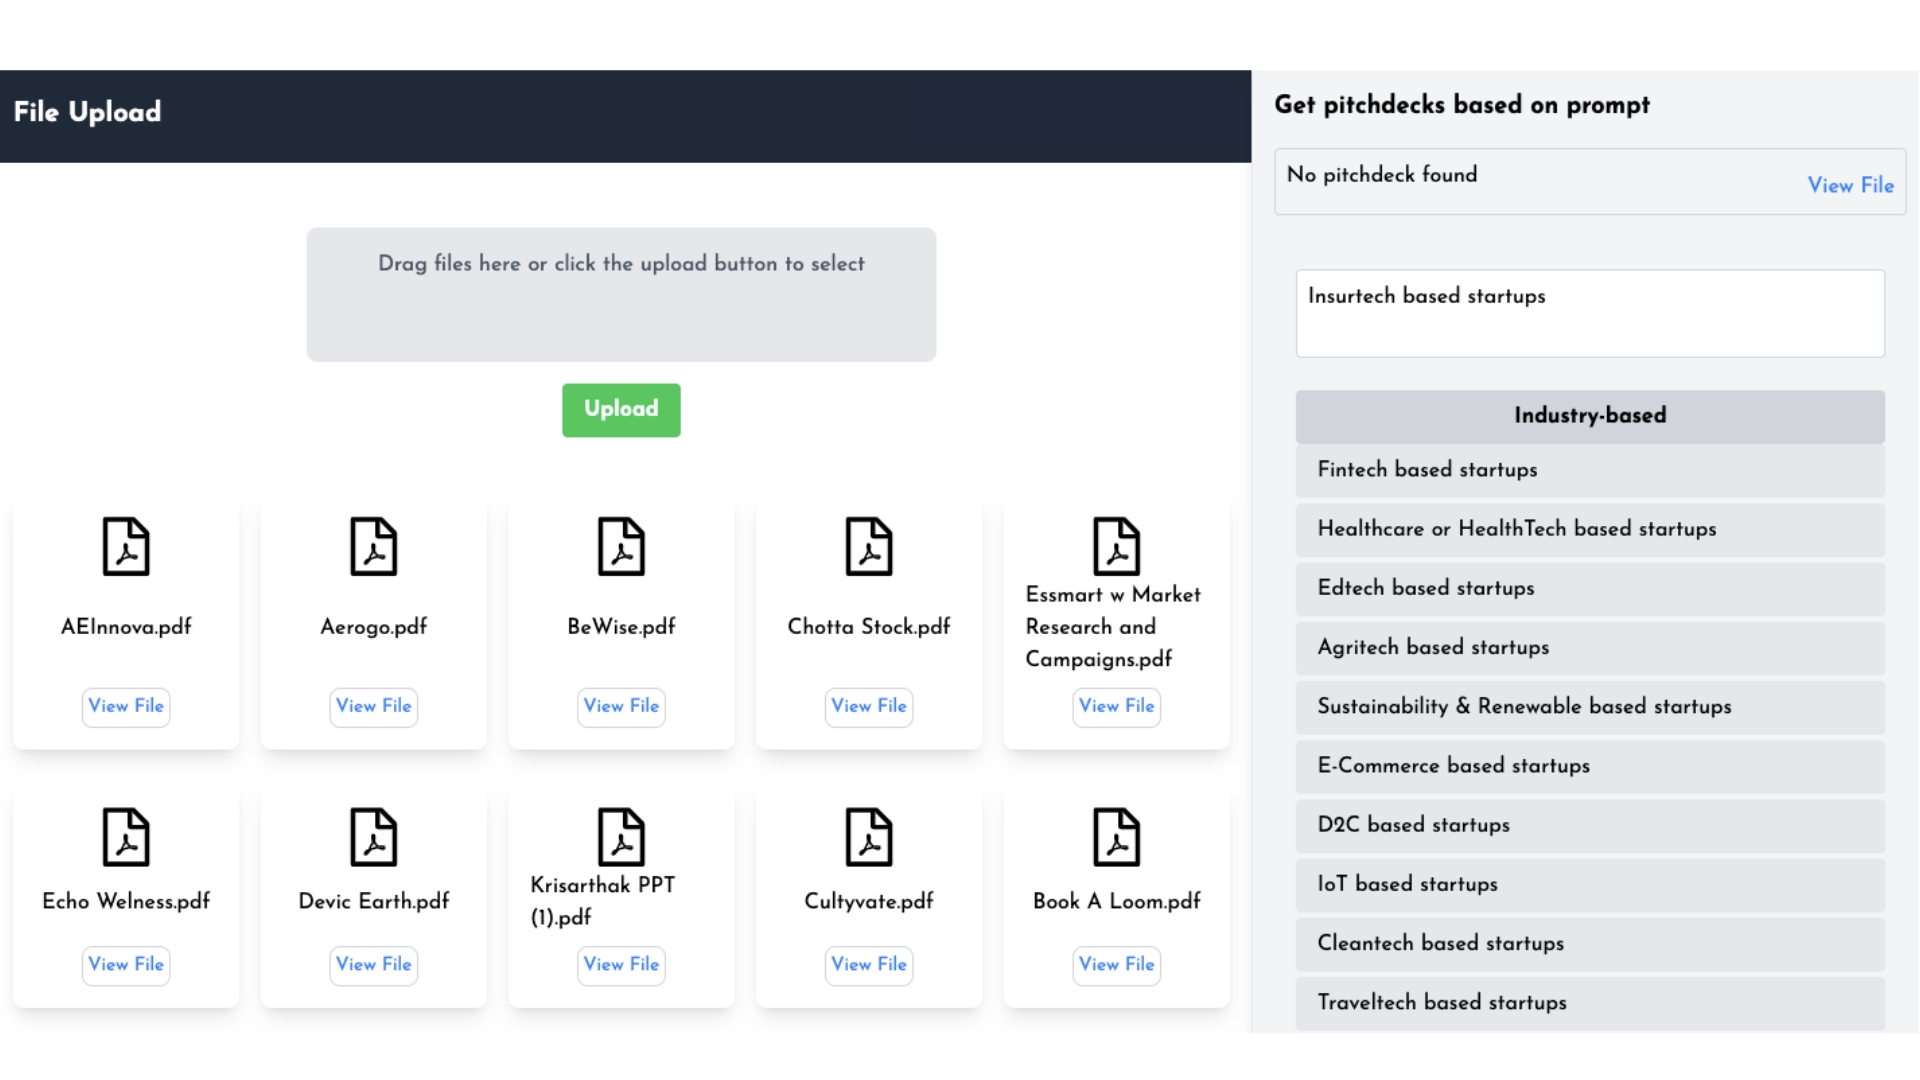View the Krisarthak PPT (1).pdf file
This screenshot has width=1920, height=1080.
pyautogui.click(x=621, y=965)
